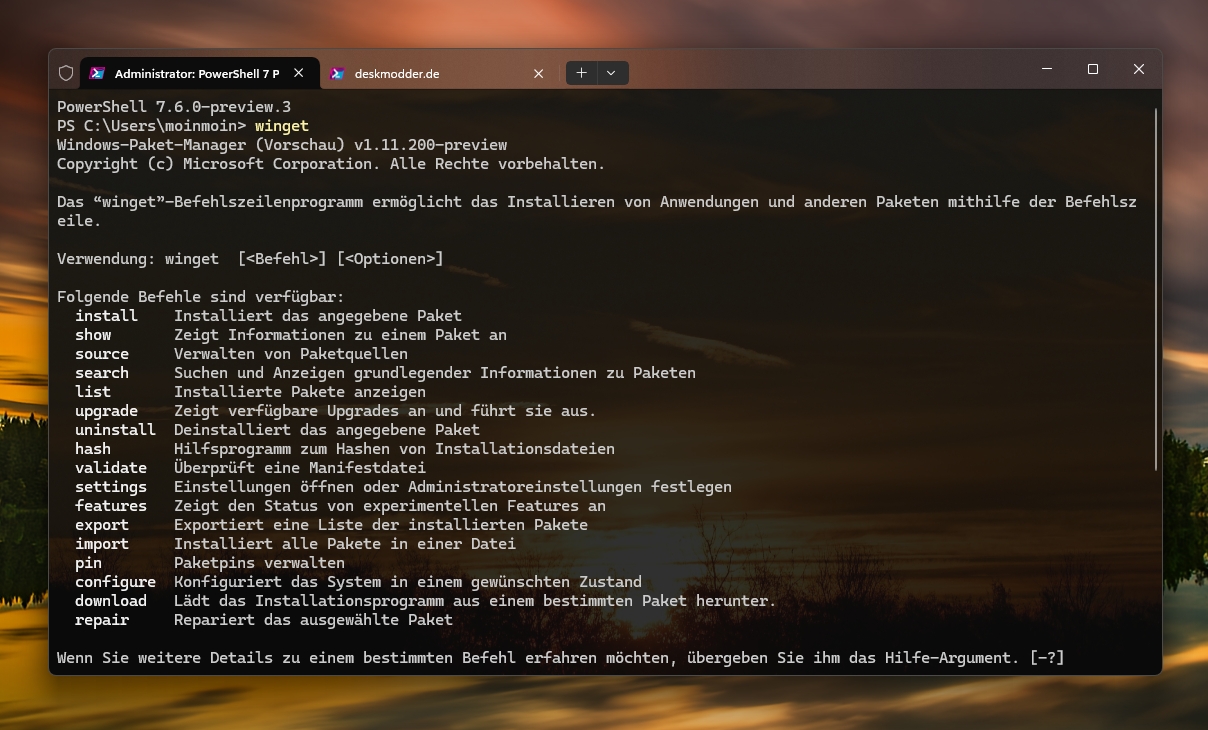Click the 'download' command name
The width and height of the screenshot is (1208, 730).
click(111, 601)
